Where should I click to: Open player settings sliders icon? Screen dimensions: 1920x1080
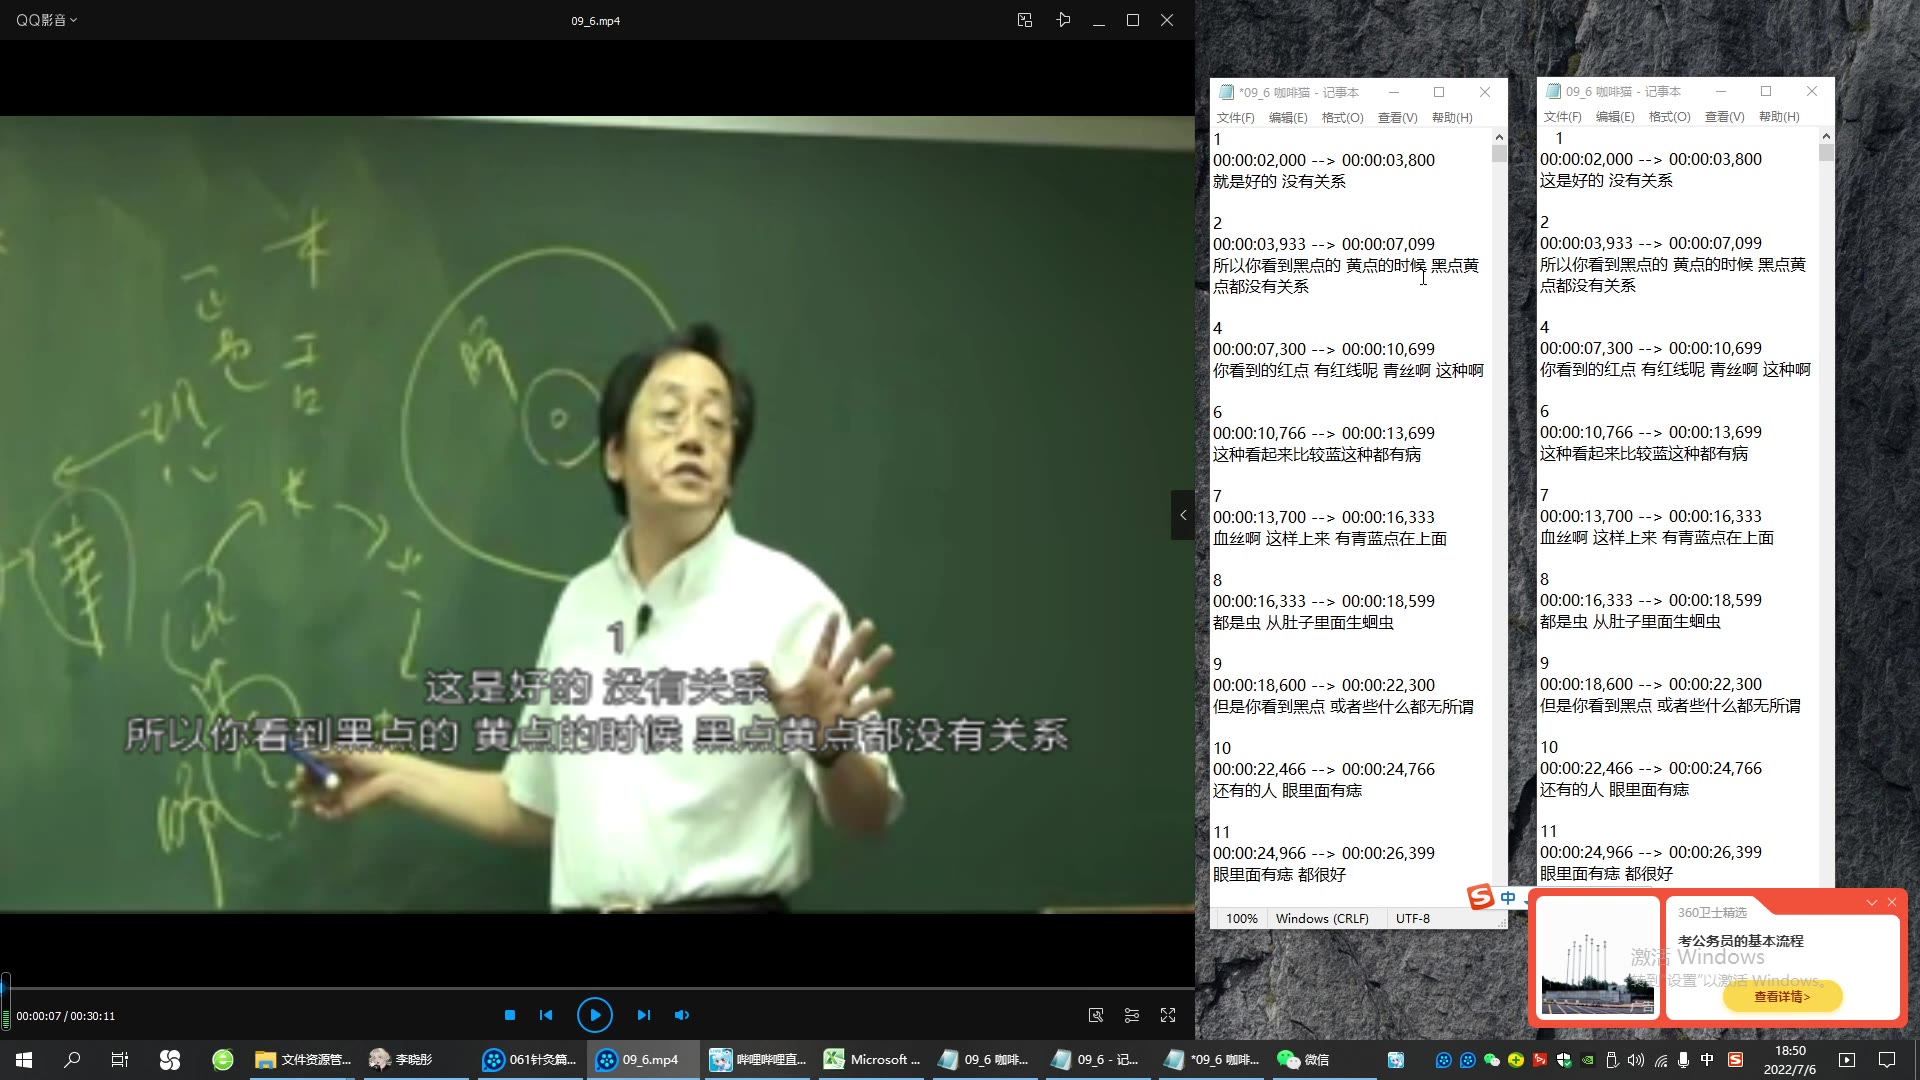1132,1015
